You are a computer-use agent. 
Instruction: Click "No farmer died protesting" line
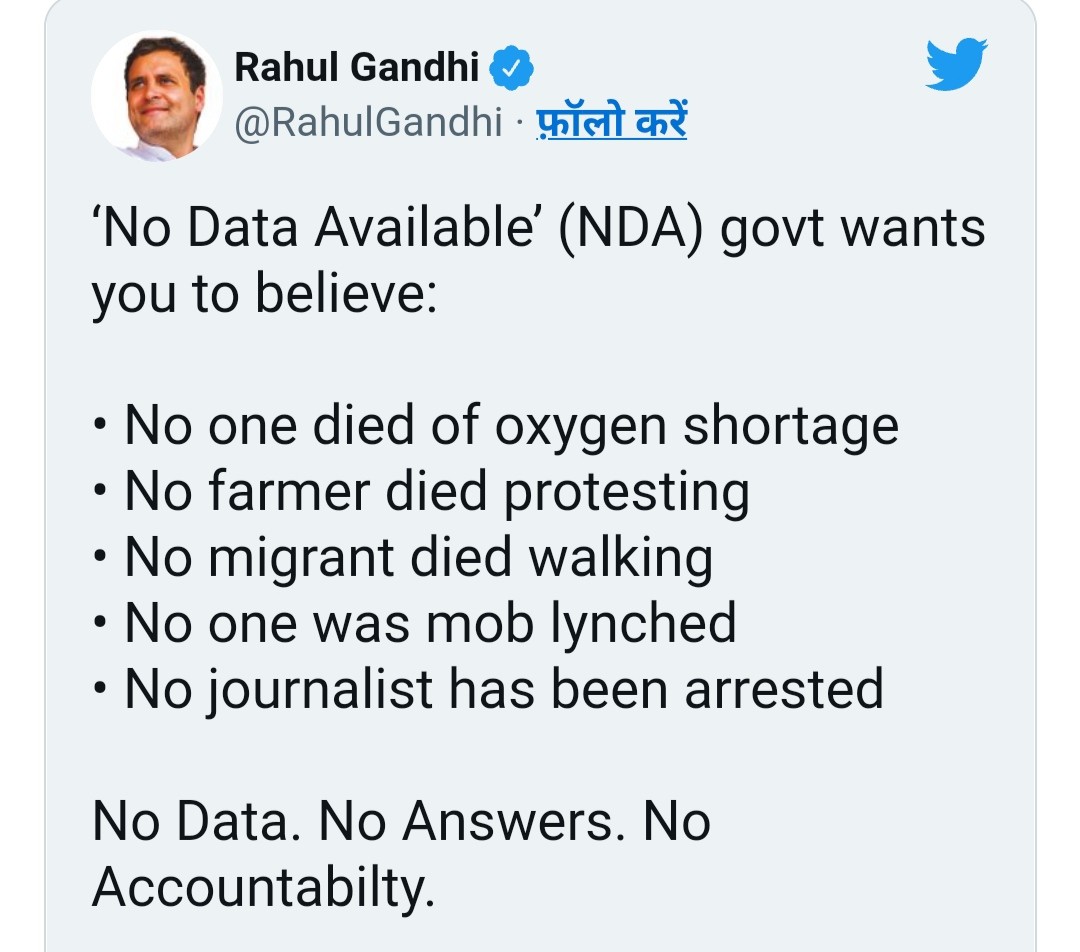tap(437, 492)
